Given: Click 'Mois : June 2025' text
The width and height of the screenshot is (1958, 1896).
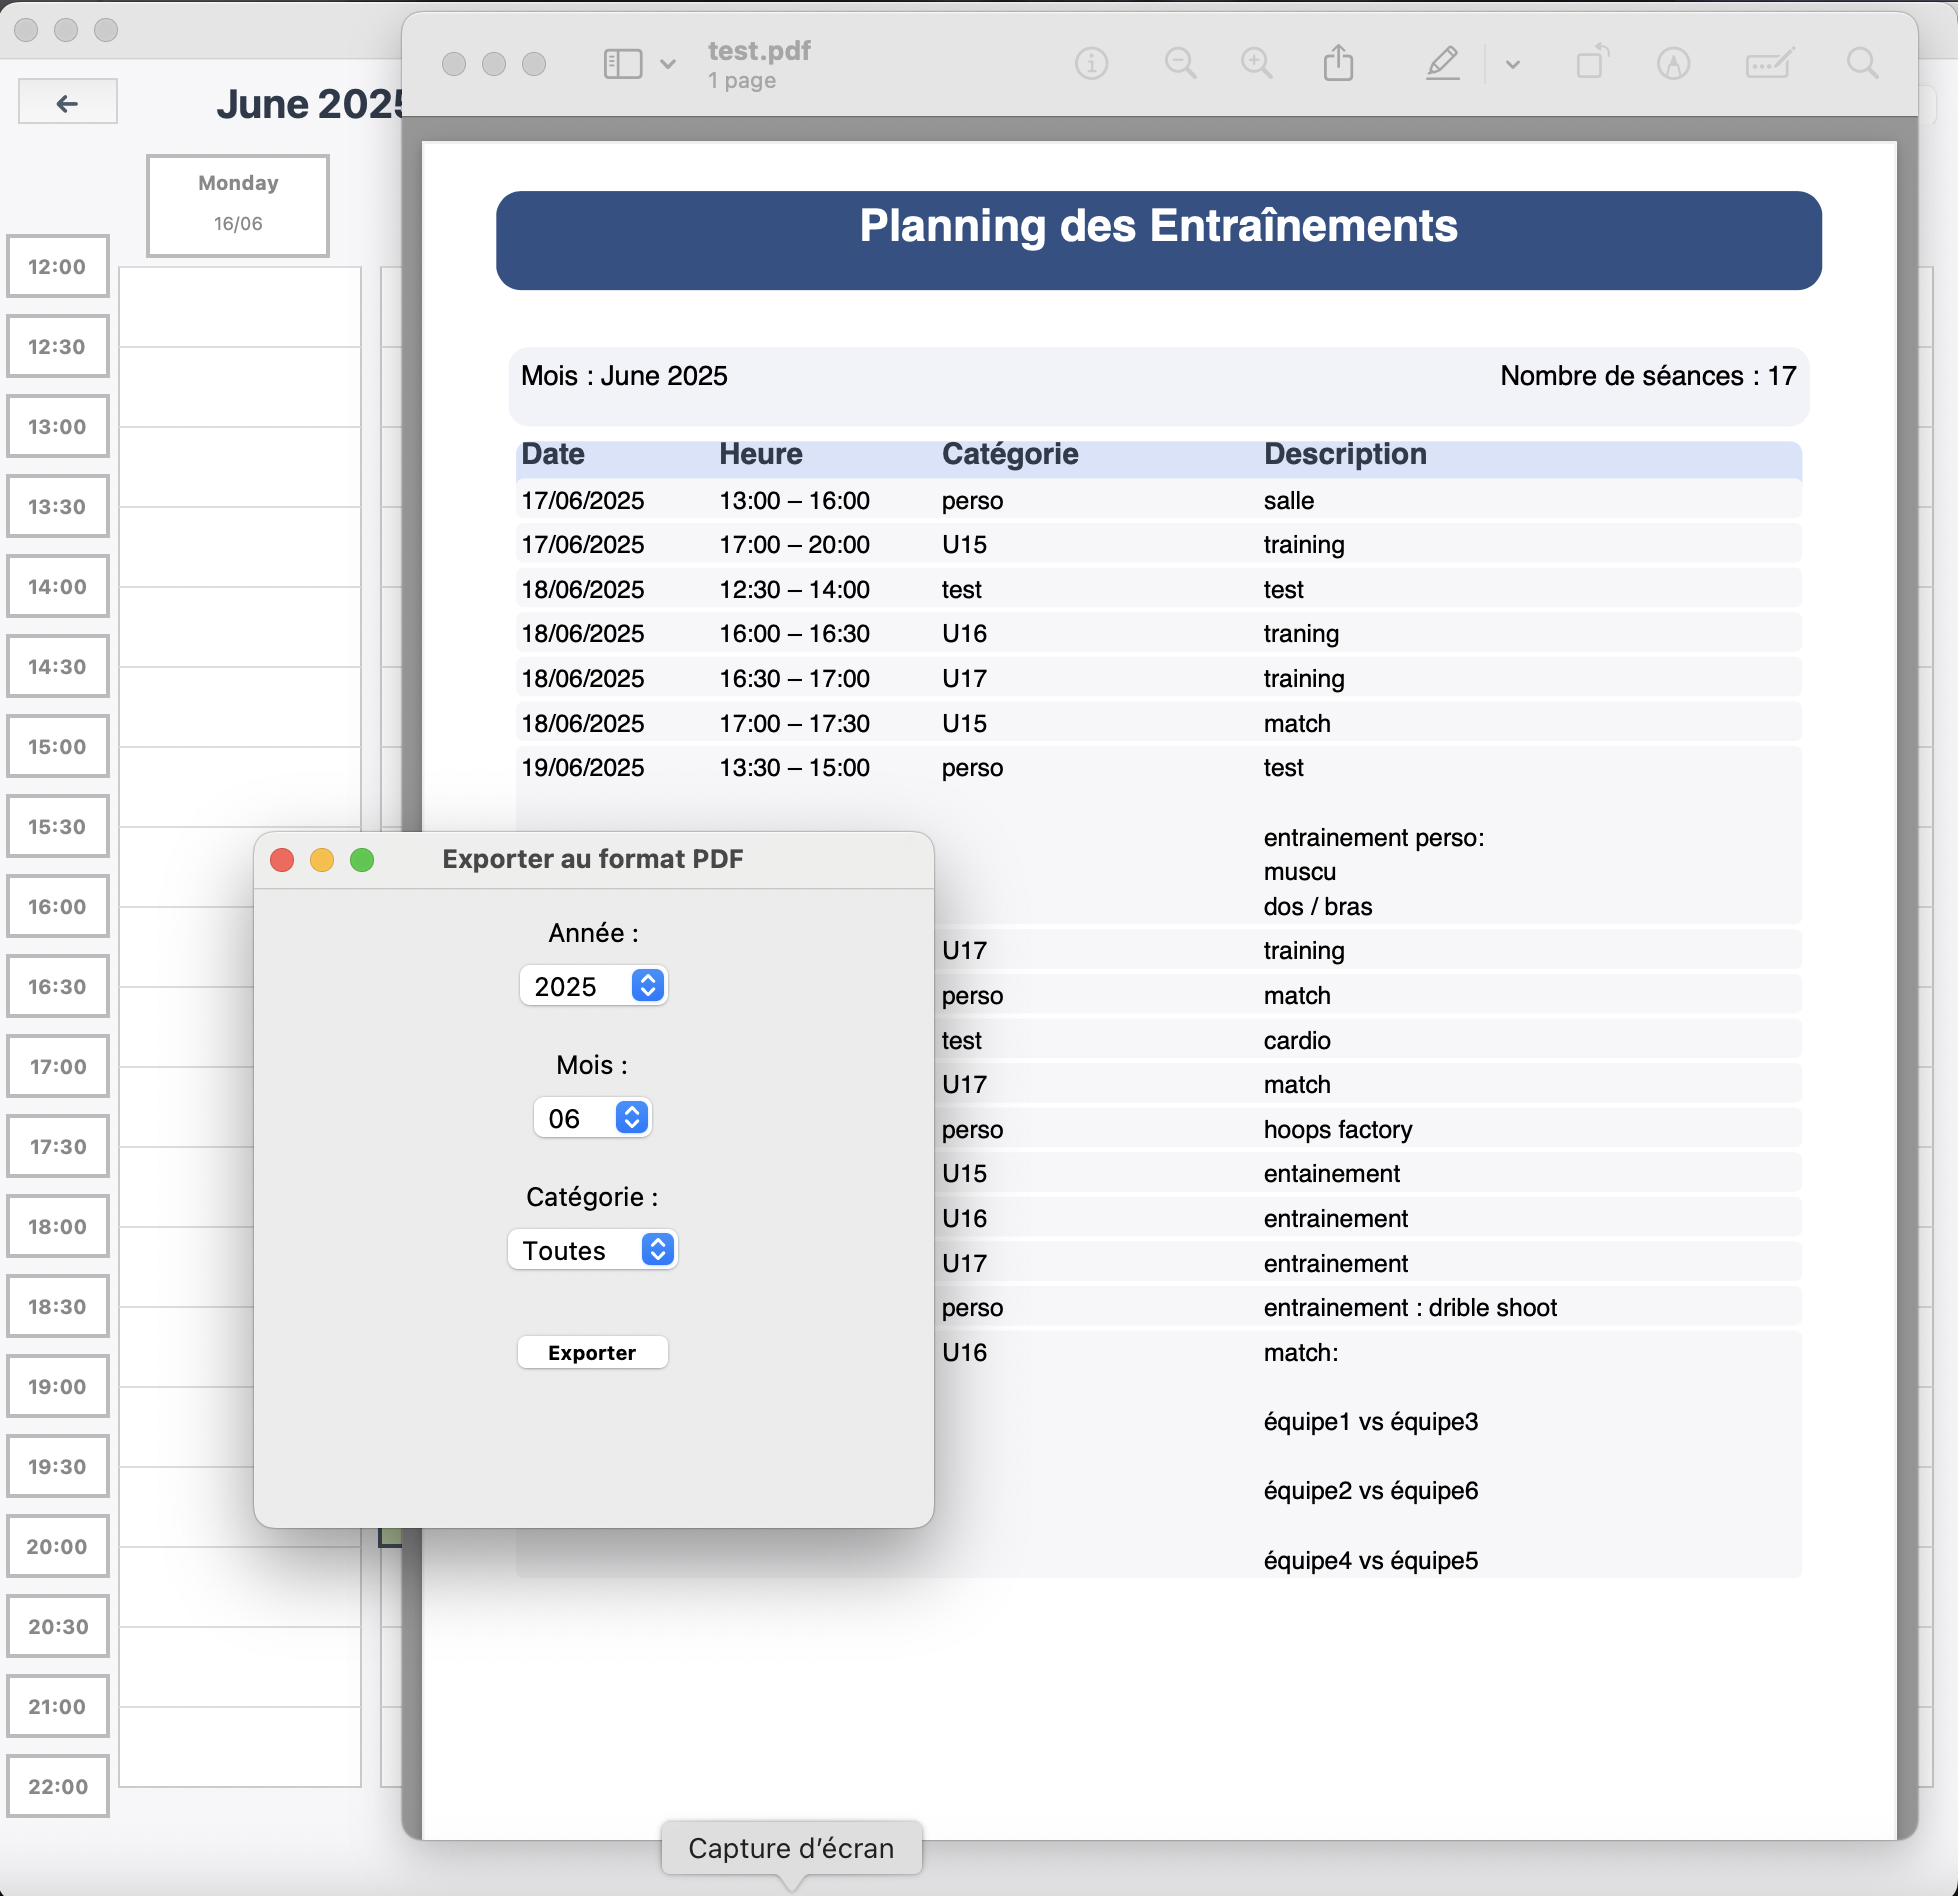Looking at the screenshot, I should pyautogui.click(x=624, y=376).
